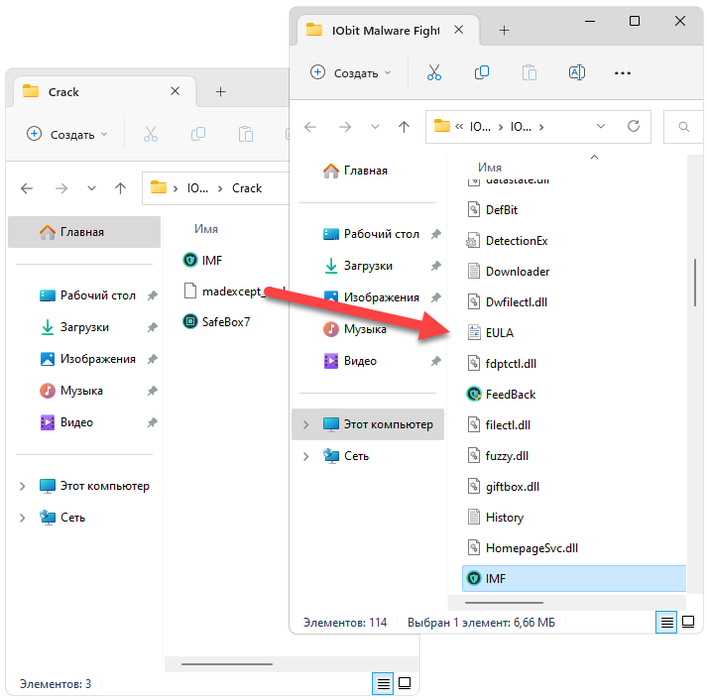Select Главная in IObit window sidebar
Image resolution: width=708 pixels, height=700 pixels.
(x=356, y=170)
